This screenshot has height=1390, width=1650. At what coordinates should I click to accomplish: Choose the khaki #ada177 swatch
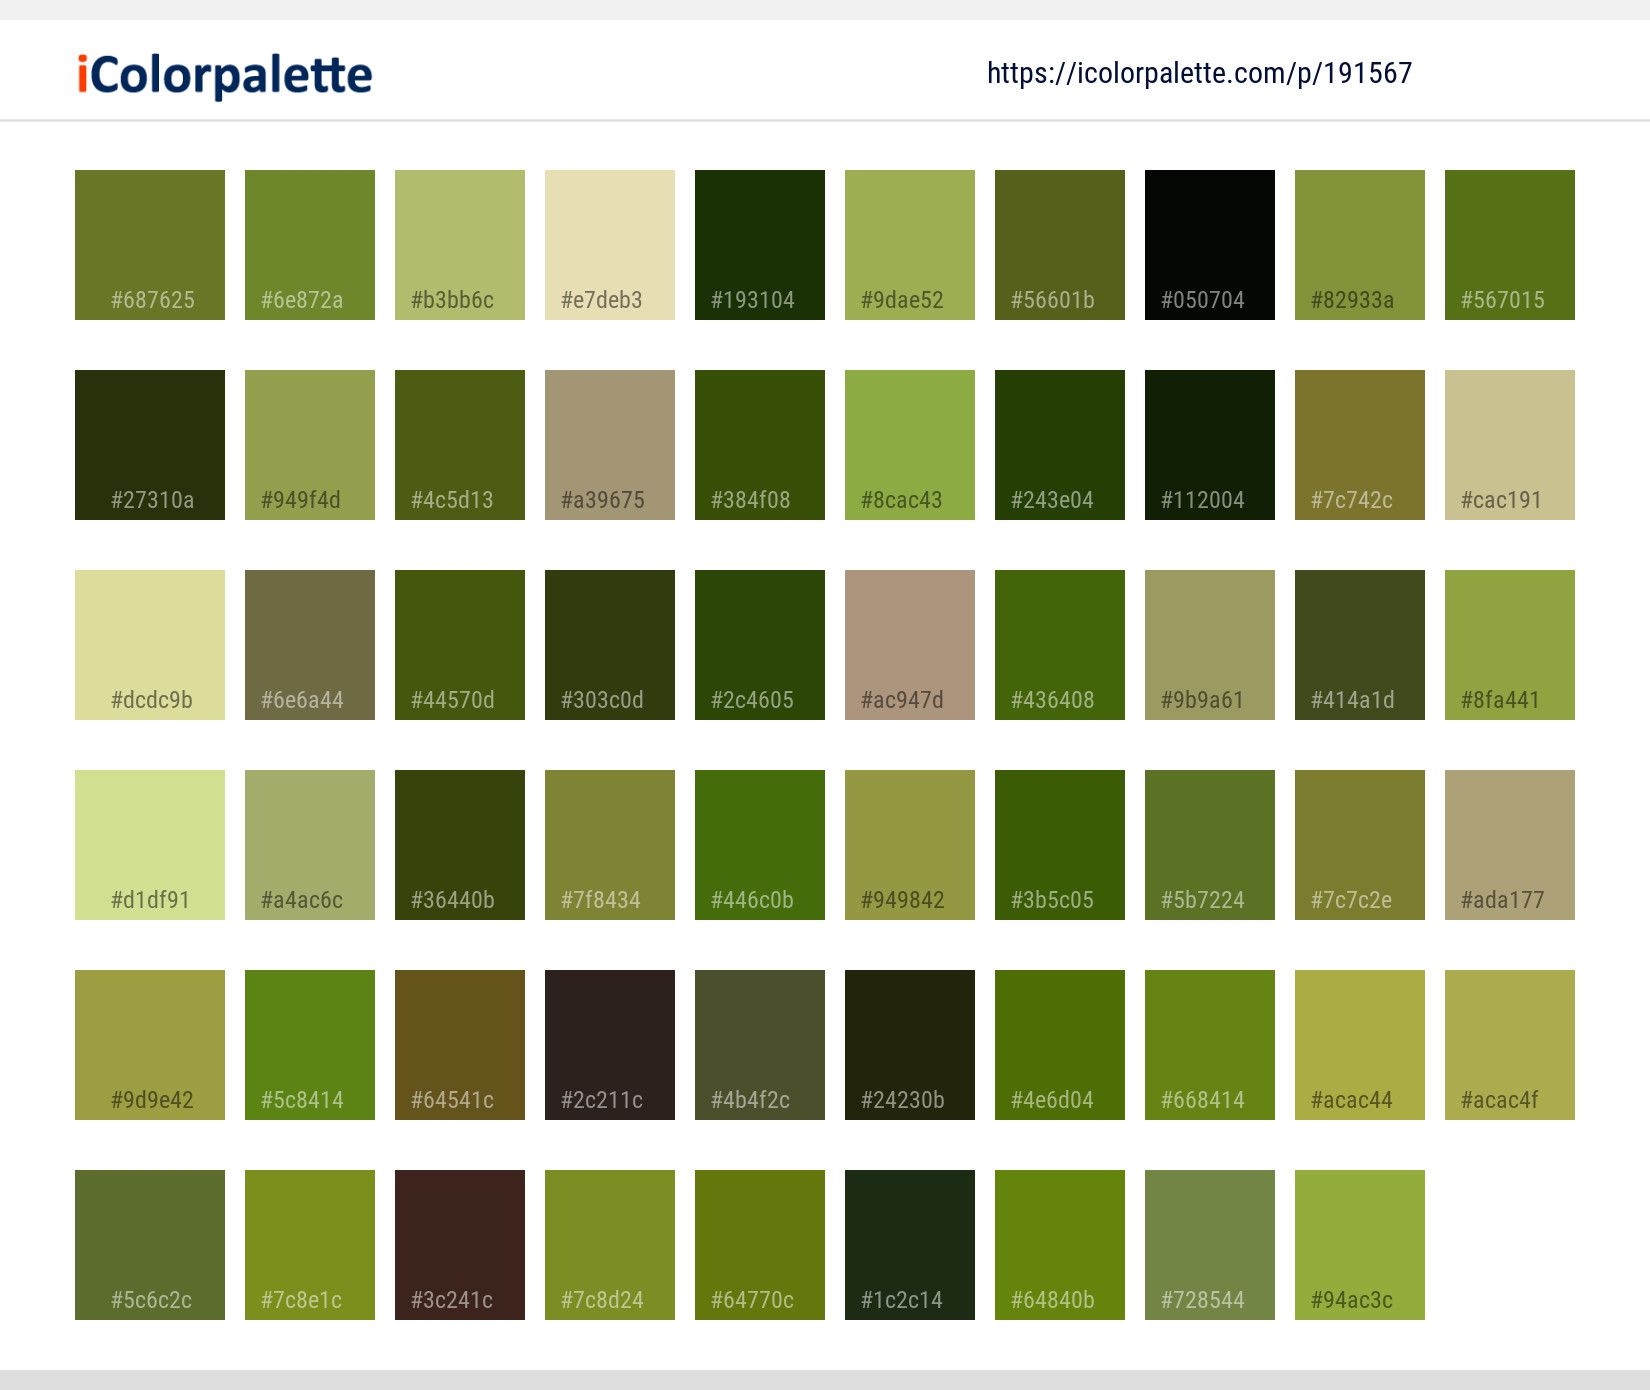pyautogui.click(x=1510, y=845)
